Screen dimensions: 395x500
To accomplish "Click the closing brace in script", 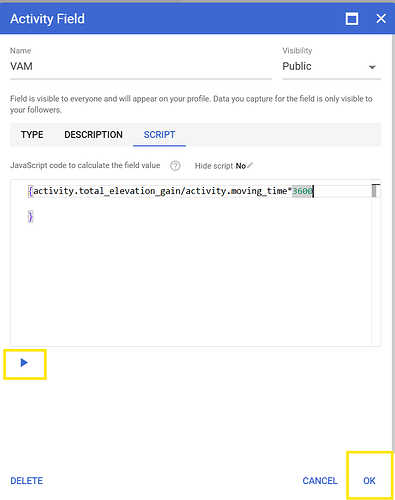I will pos(30,217).
